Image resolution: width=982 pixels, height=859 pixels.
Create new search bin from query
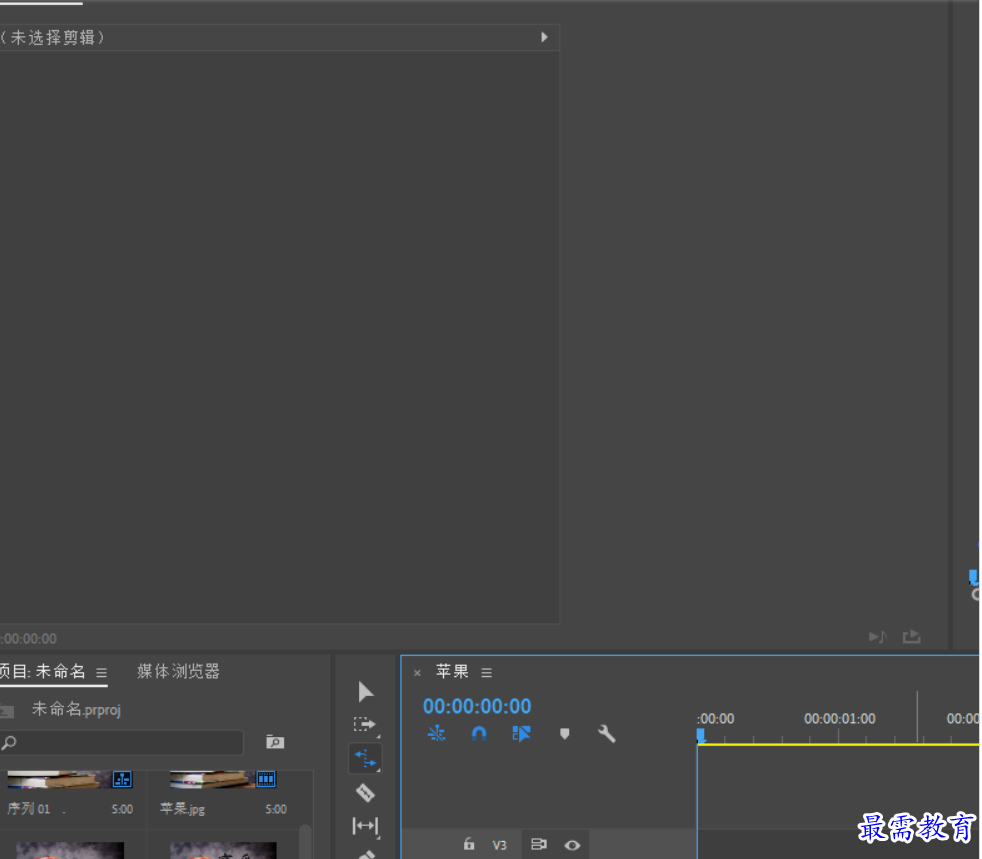click(x=275, y=742)
